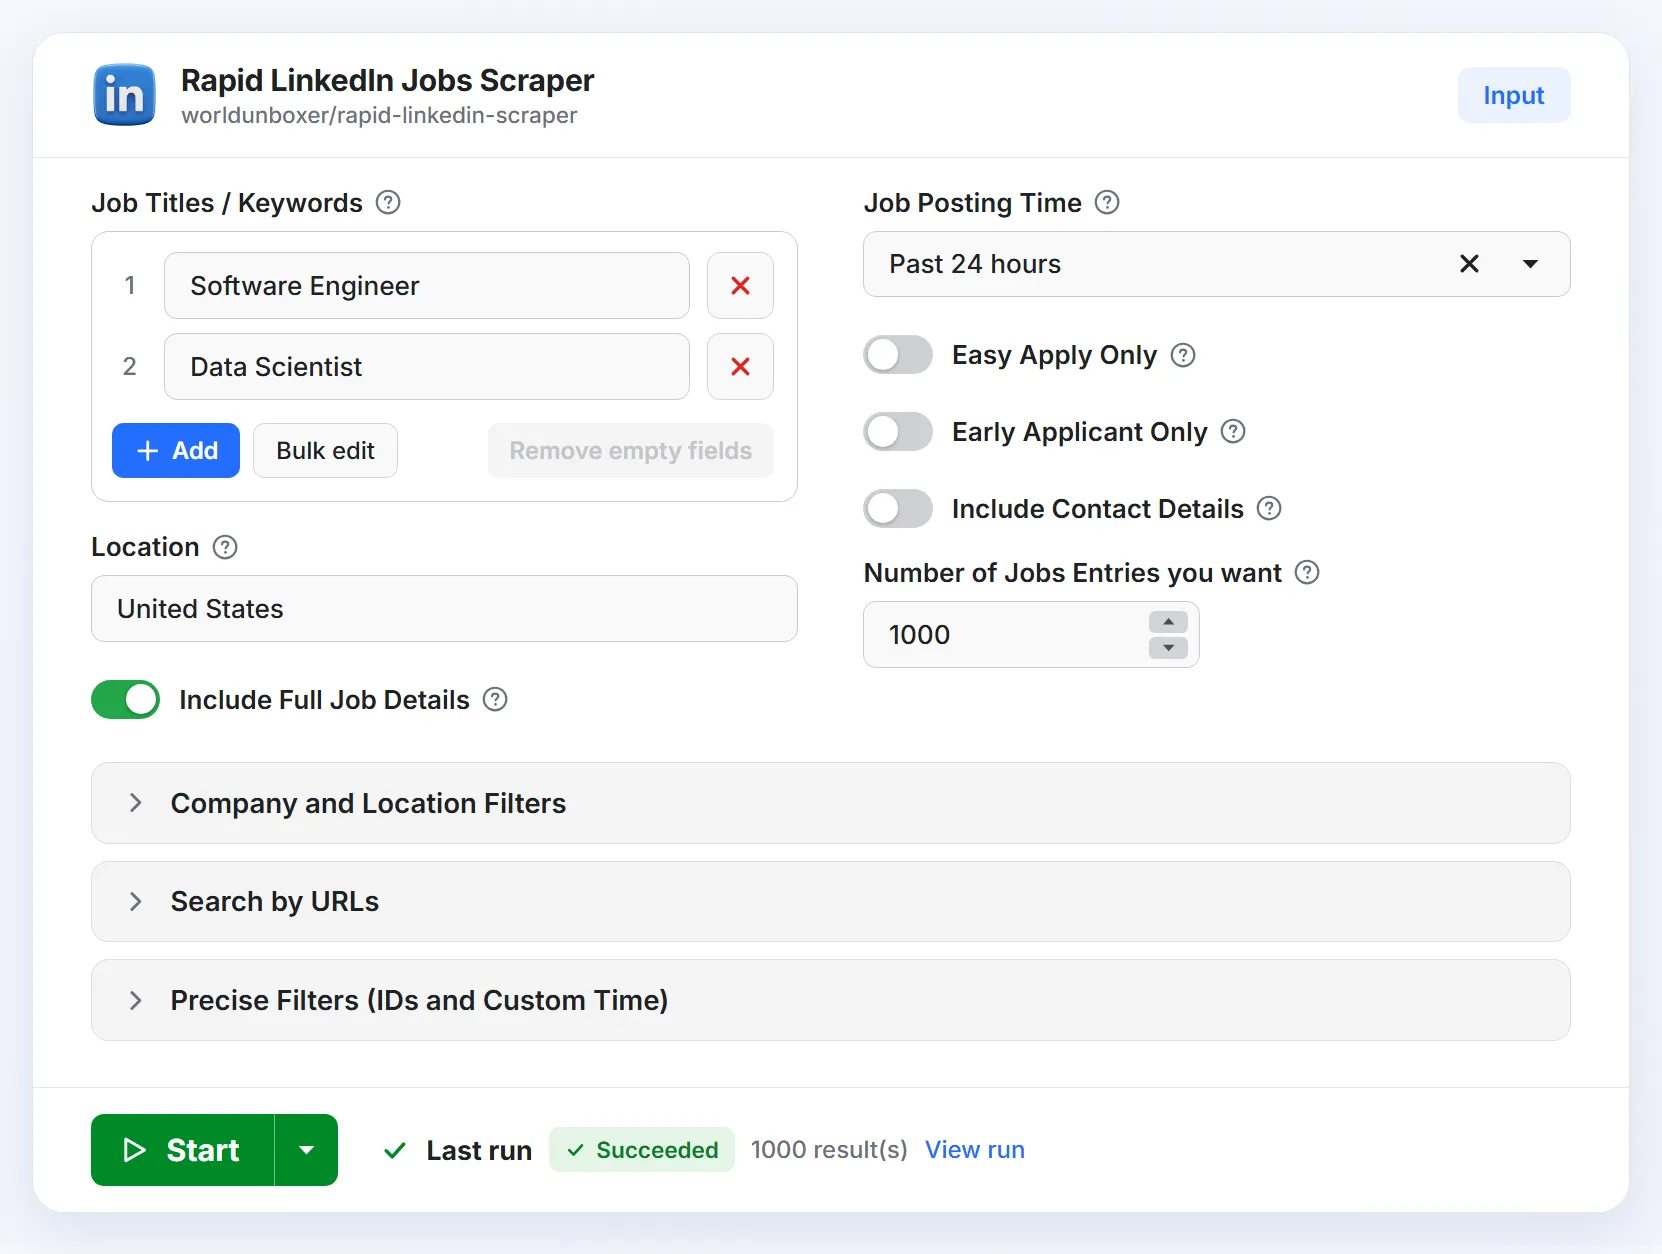This screenshot has width=1662, height=1254.
Task: Decrease the number of job entries
Action: (1168, 648)
